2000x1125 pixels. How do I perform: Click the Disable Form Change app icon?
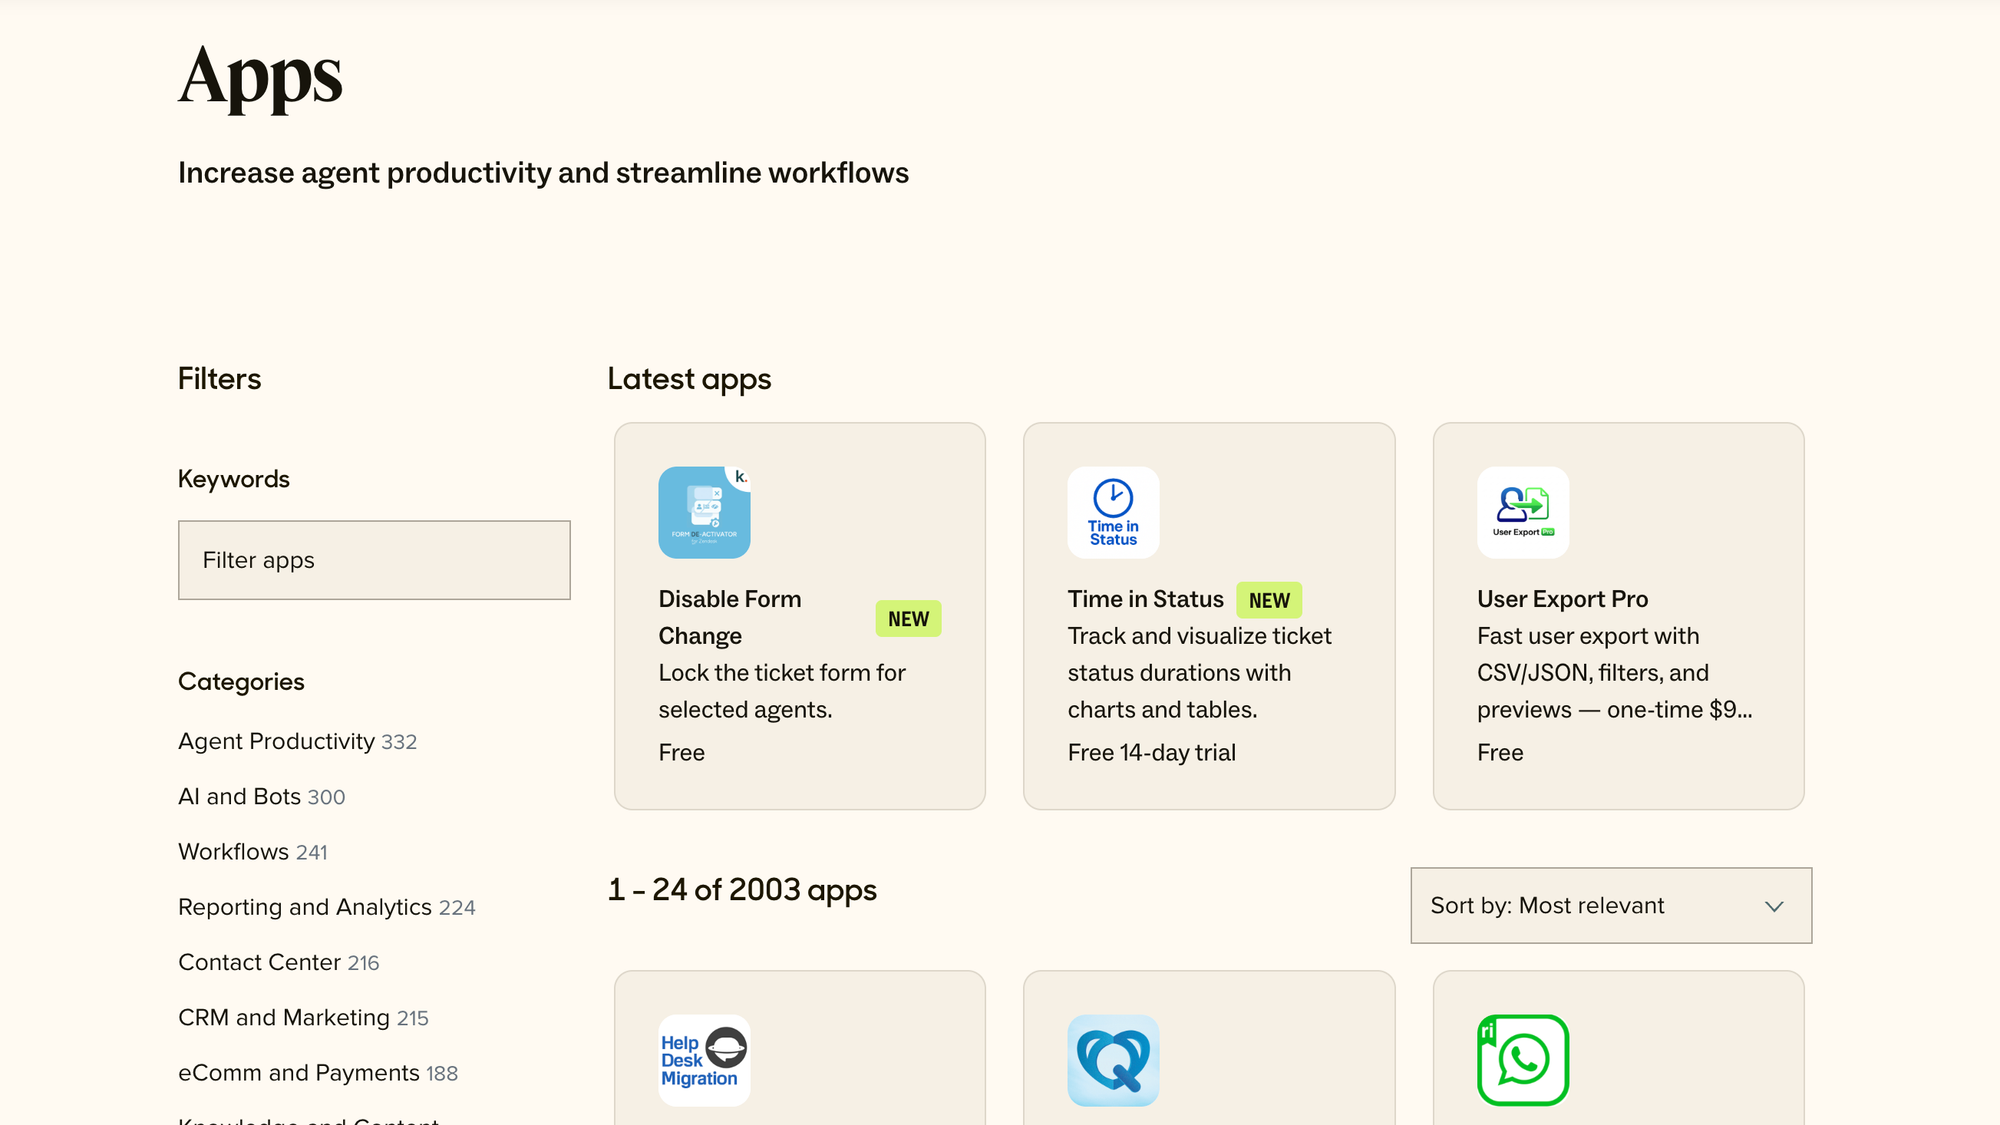point(704,512)
